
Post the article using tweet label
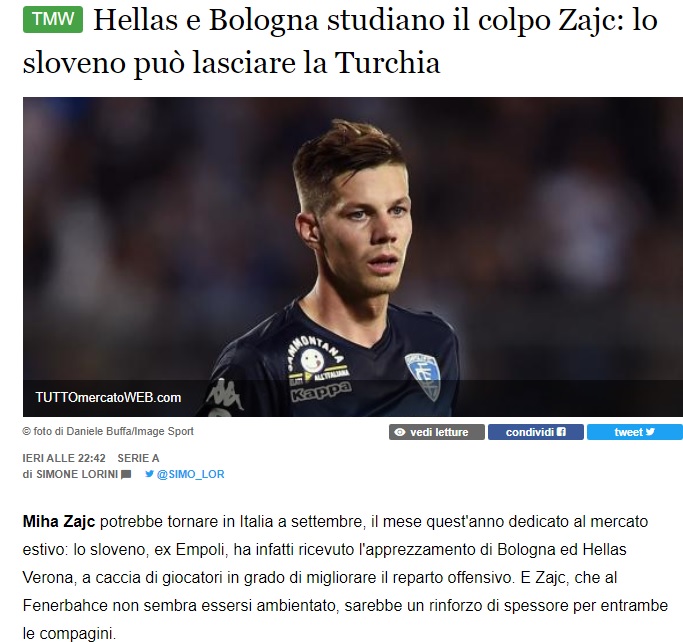(x=629, y=432)
